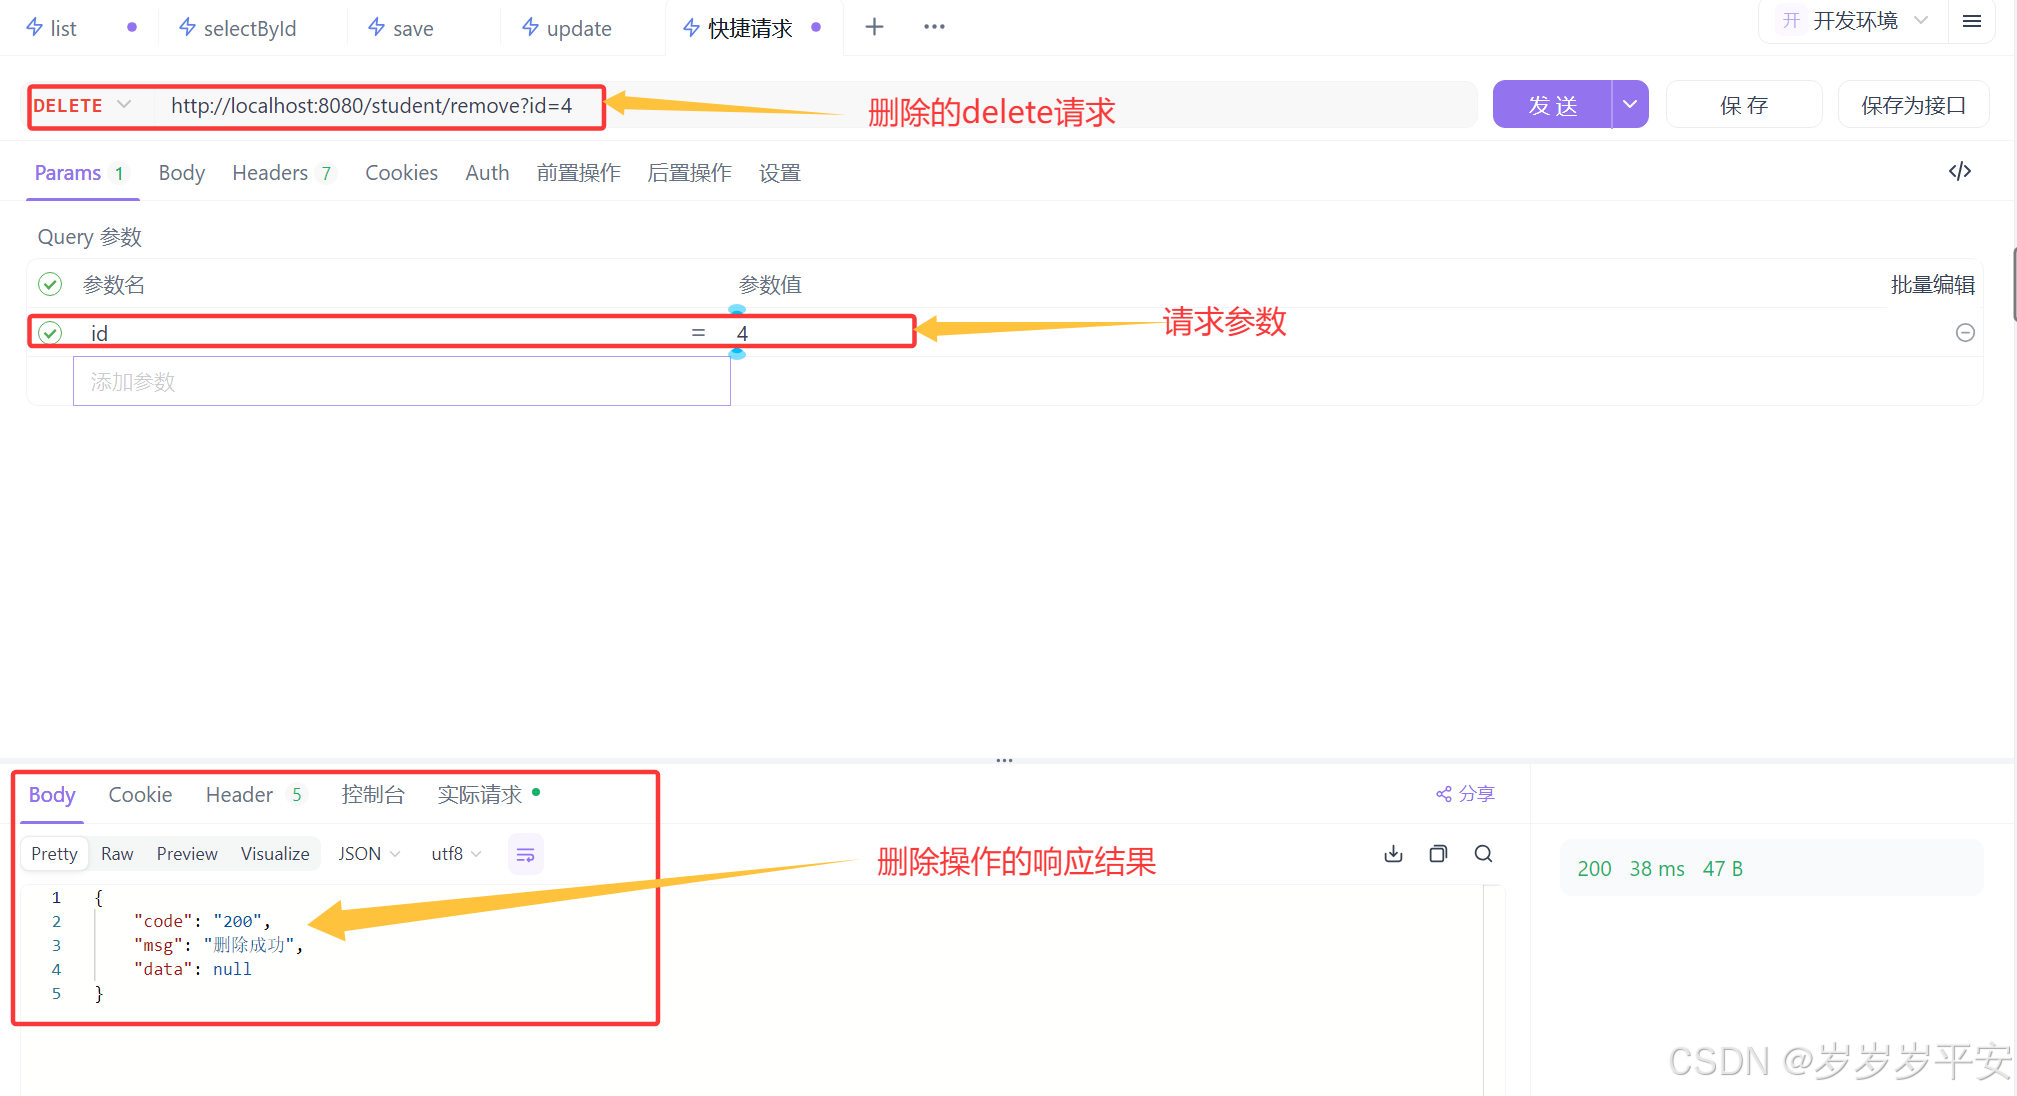
Task: Open the DELETE method dropdown
Action: [x=82, y=105]
